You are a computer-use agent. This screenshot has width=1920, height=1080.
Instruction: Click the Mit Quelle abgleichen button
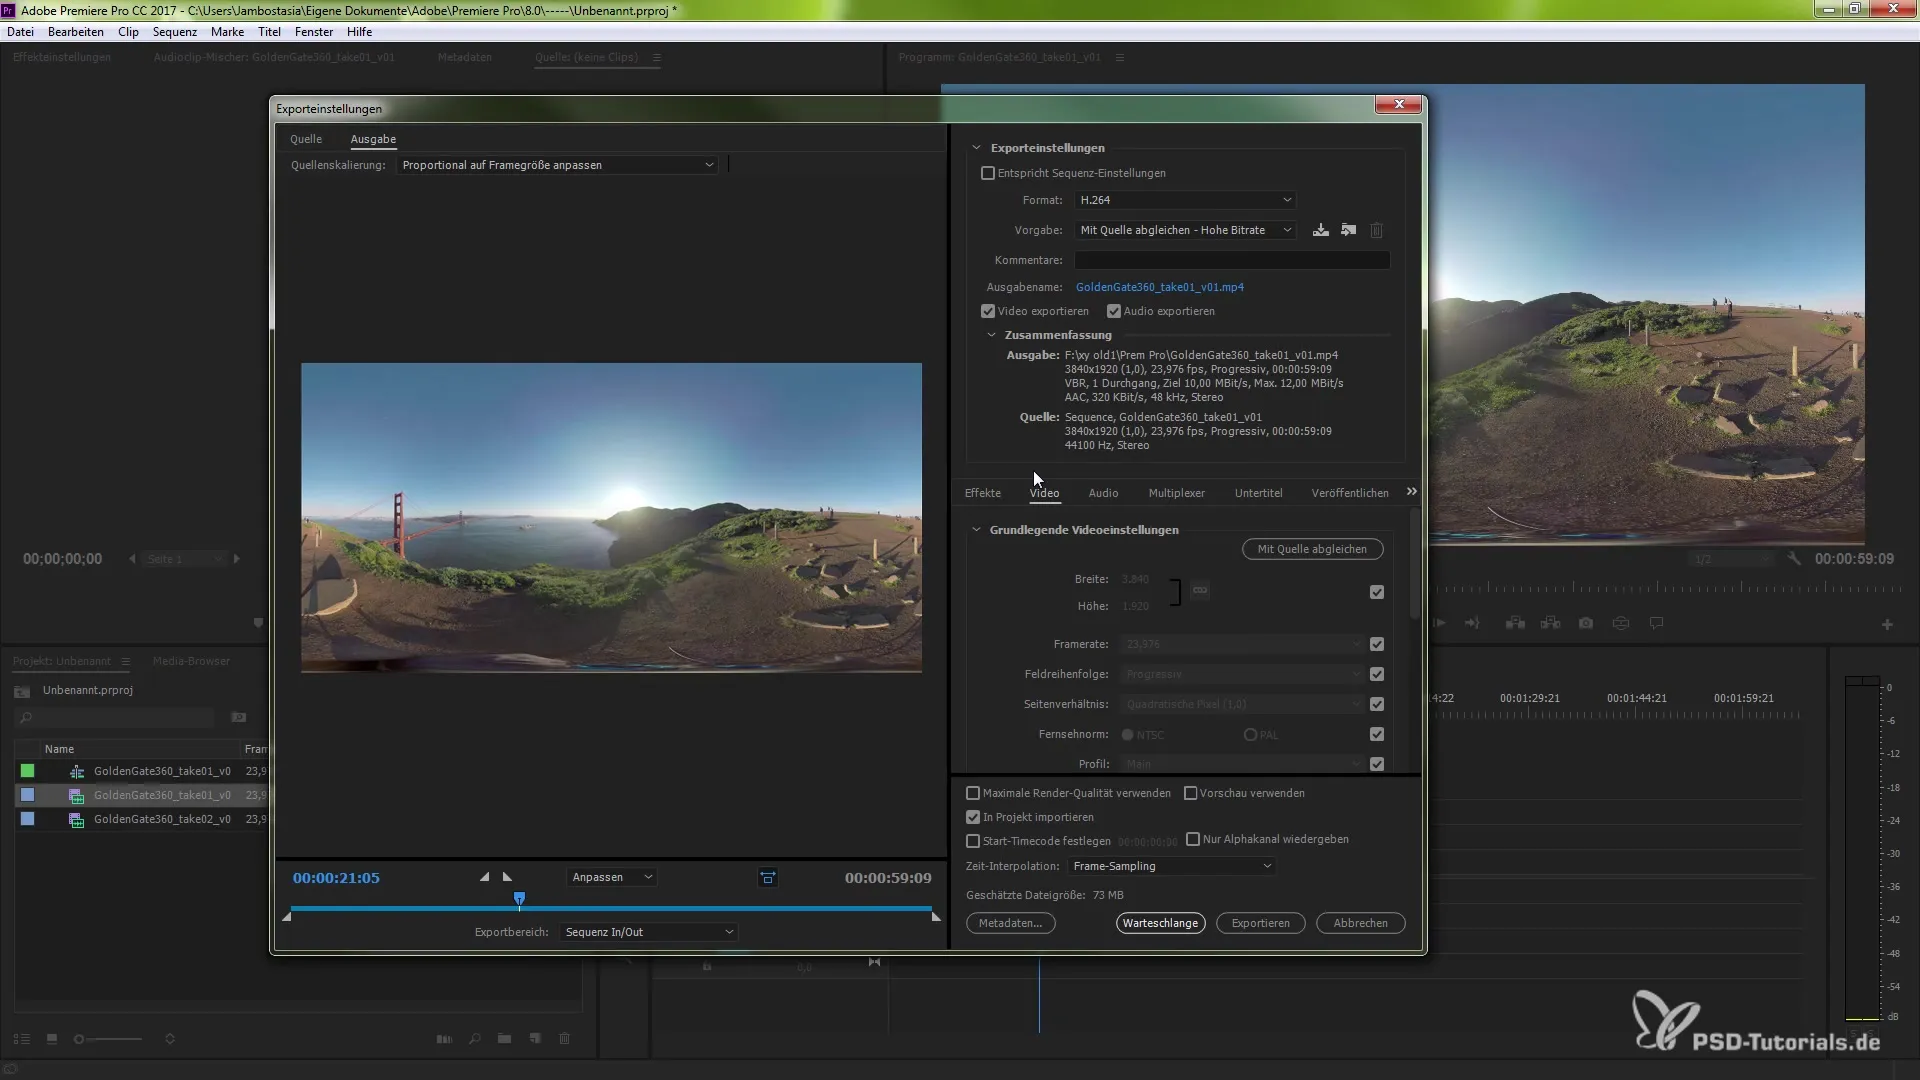[1312, 549]
